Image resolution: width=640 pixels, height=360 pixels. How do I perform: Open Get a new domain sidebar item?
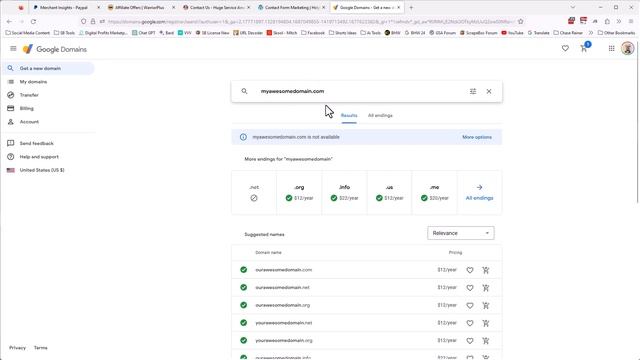click(48, 68)
